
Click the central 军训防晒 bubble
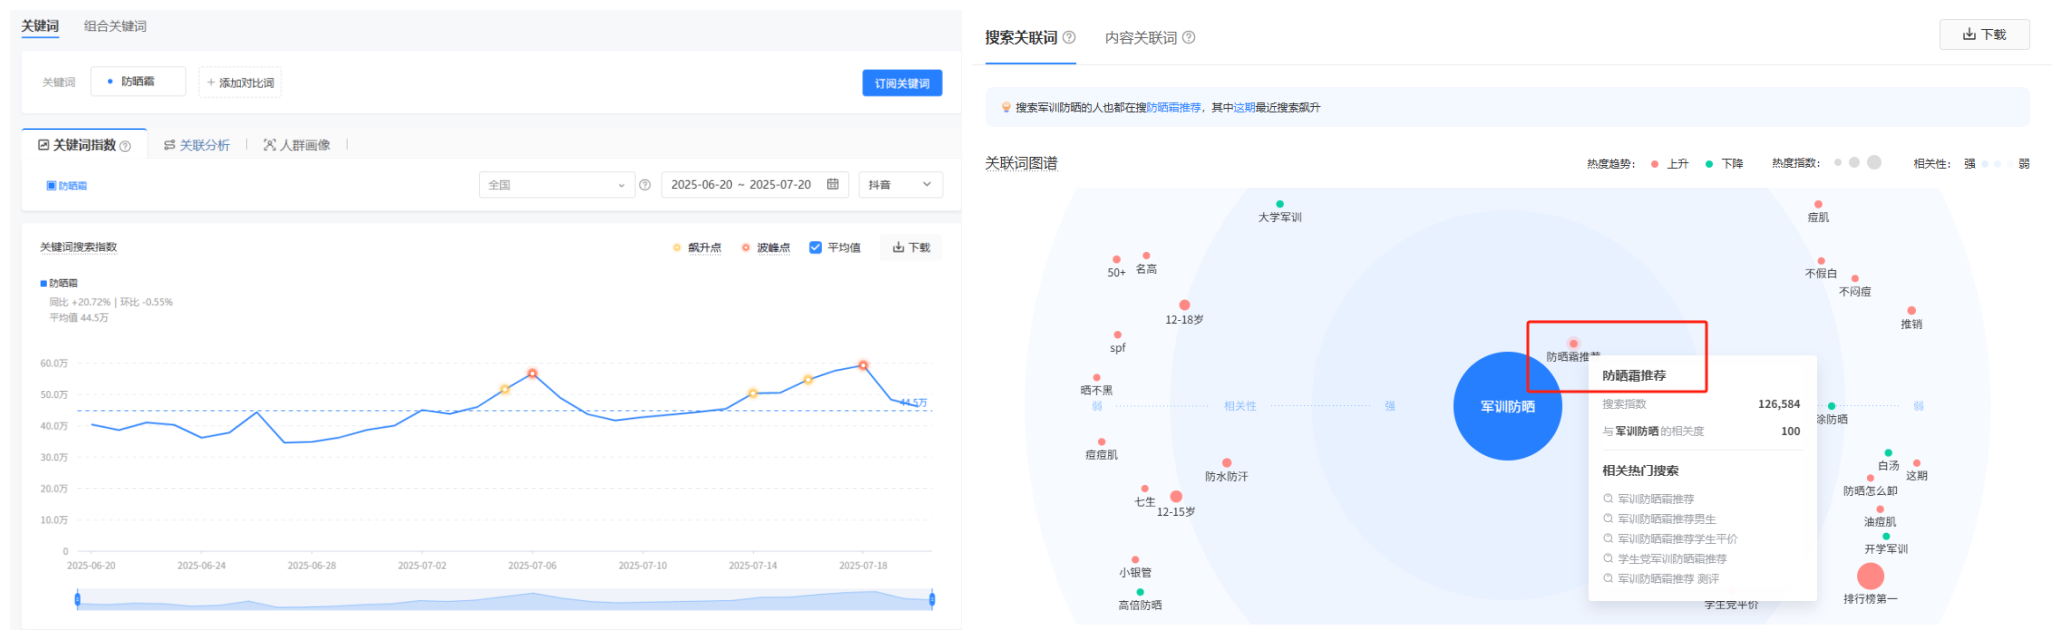[1506, 406]
